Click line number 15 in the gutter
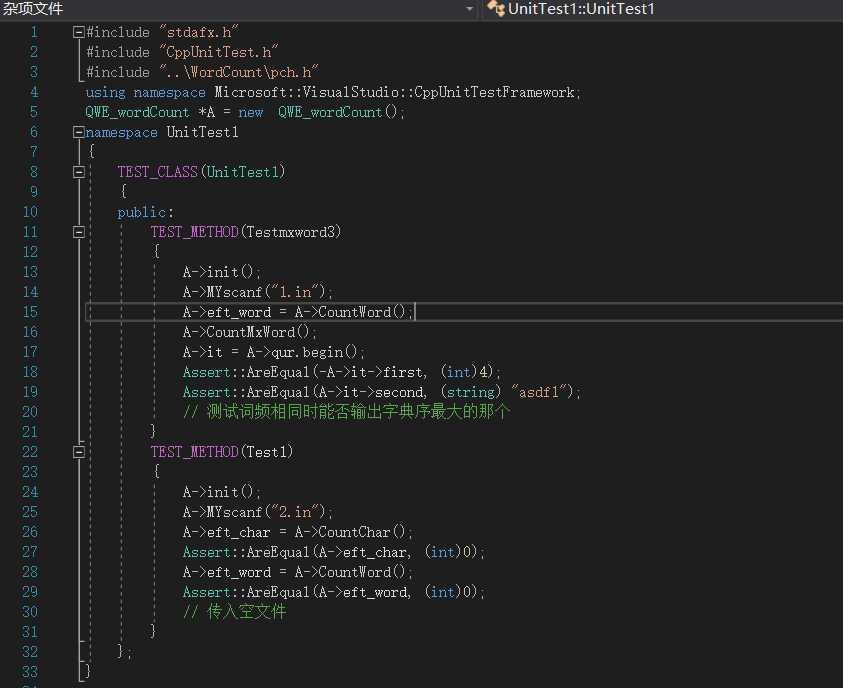Image resolution: width=843 pixels, height=688 pixels. click(x=31, y=312)
